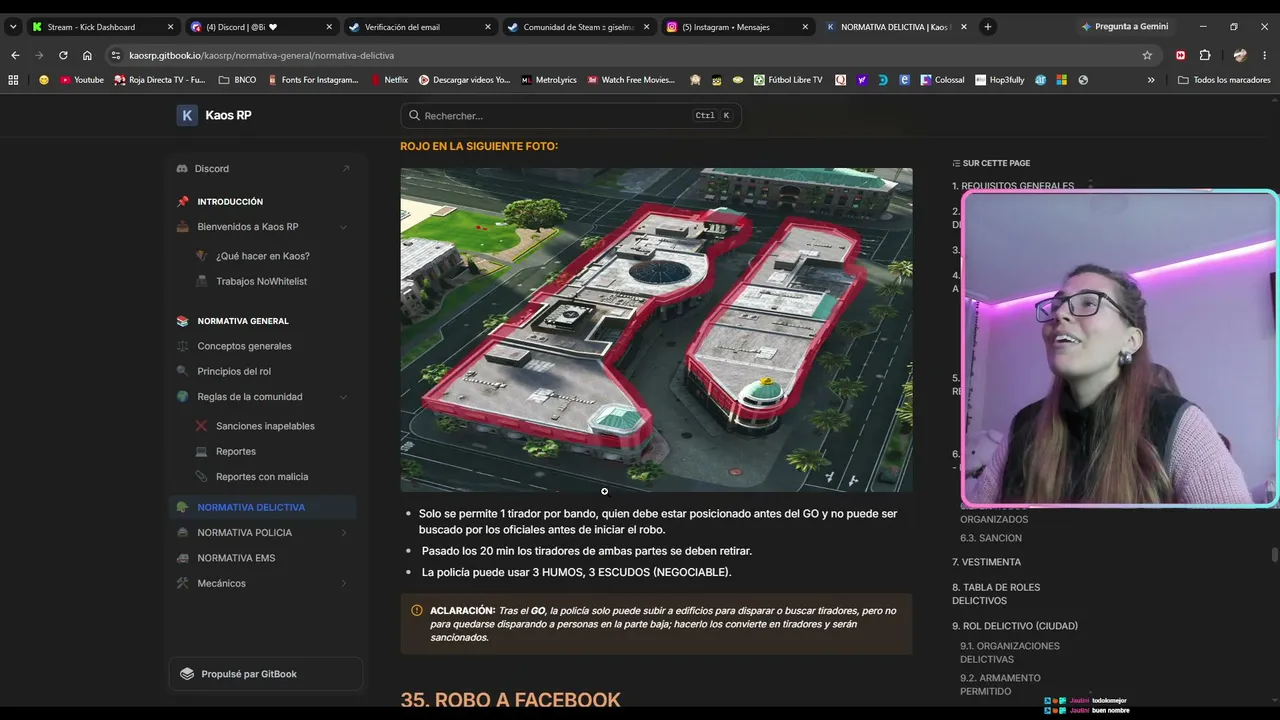Open a new browser tab
Image resolution: width=1280 pixels, height=720 pixels.
988,27
